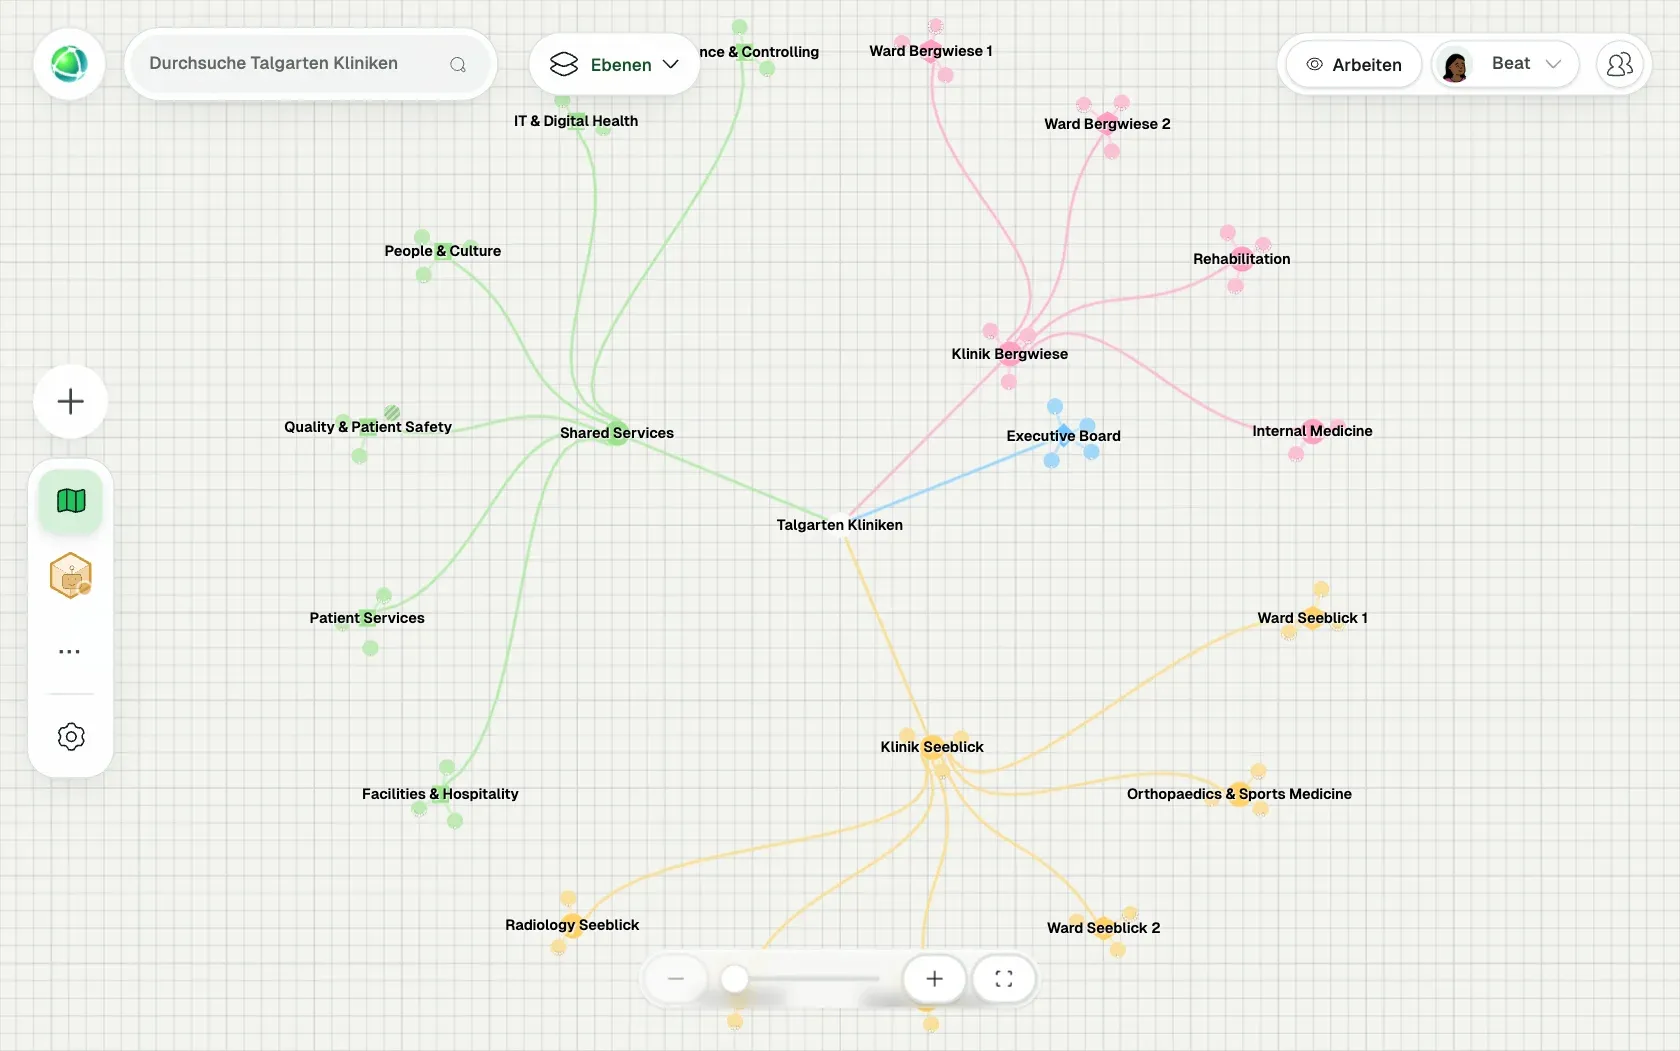
Task: Click the Quality & Patient Safety node
Action: click(x=368, y=427)
